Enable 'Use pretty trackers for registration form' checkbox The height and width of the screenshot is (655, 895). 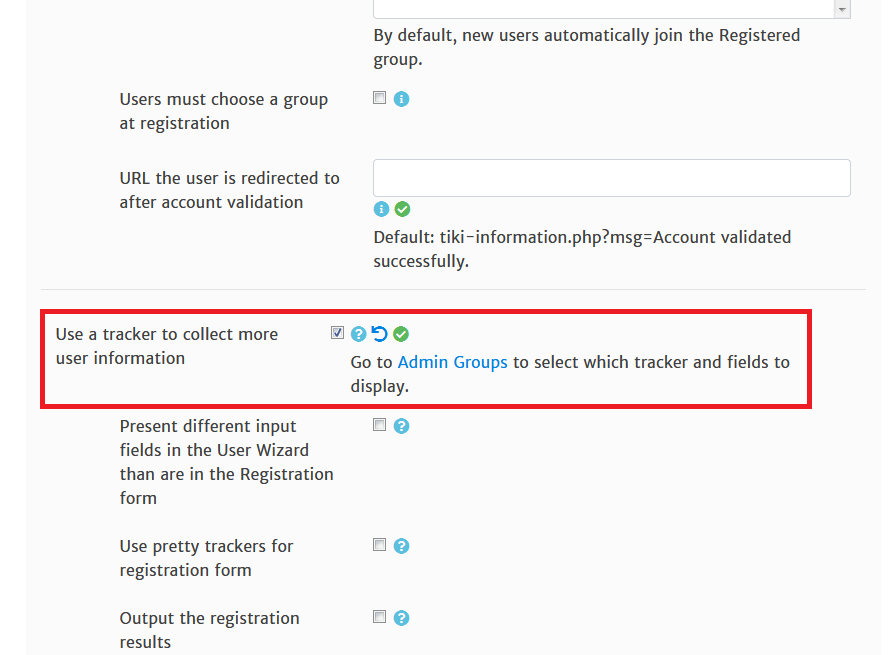pos(379,545)
